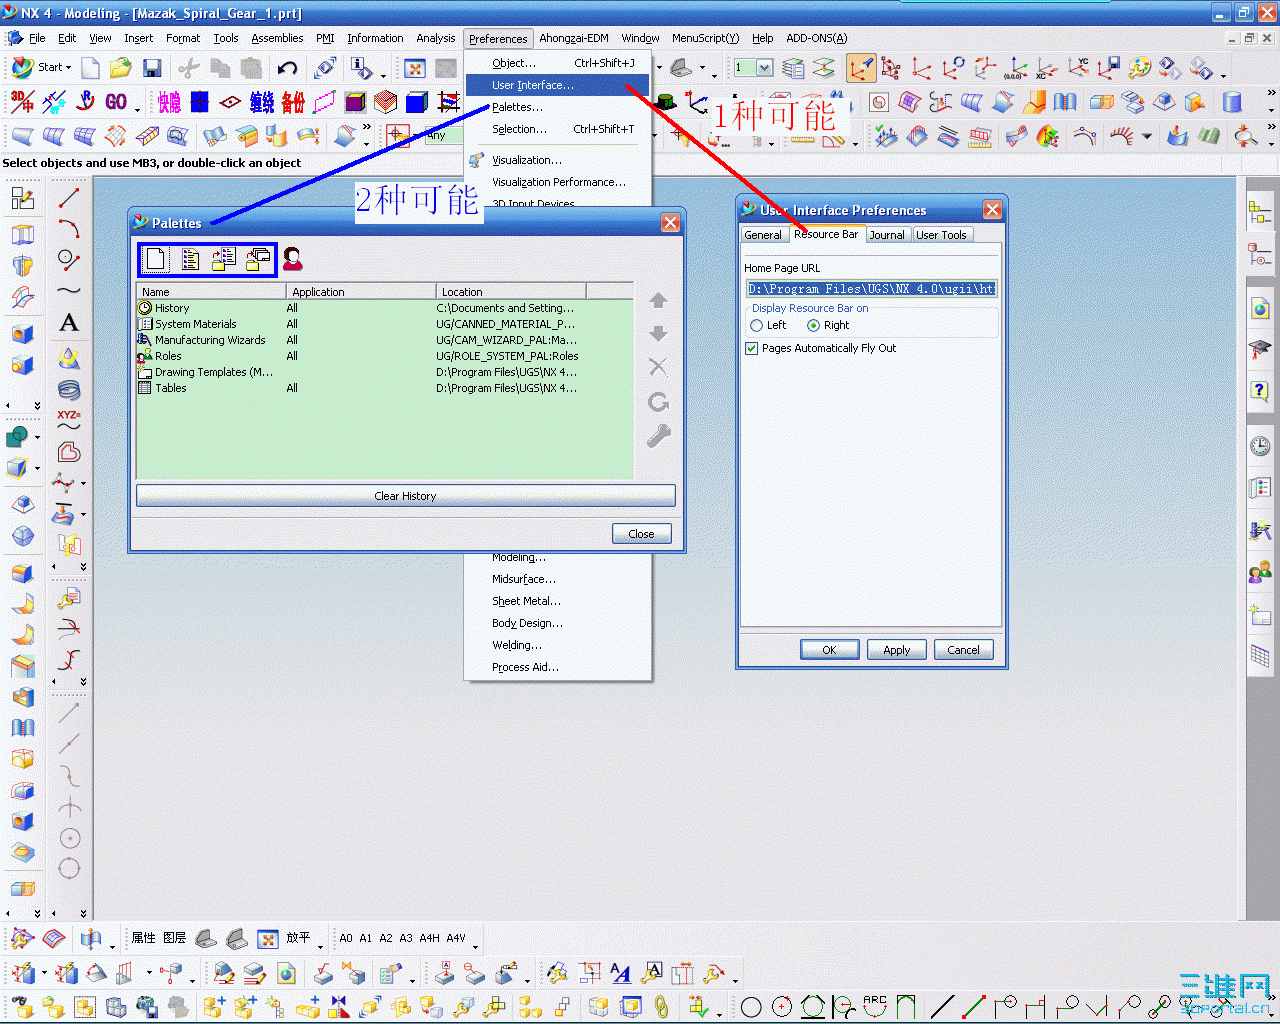Switch to the User Tools tab
Viewport: 1280px width, 1024px height.
pos(941,235)
